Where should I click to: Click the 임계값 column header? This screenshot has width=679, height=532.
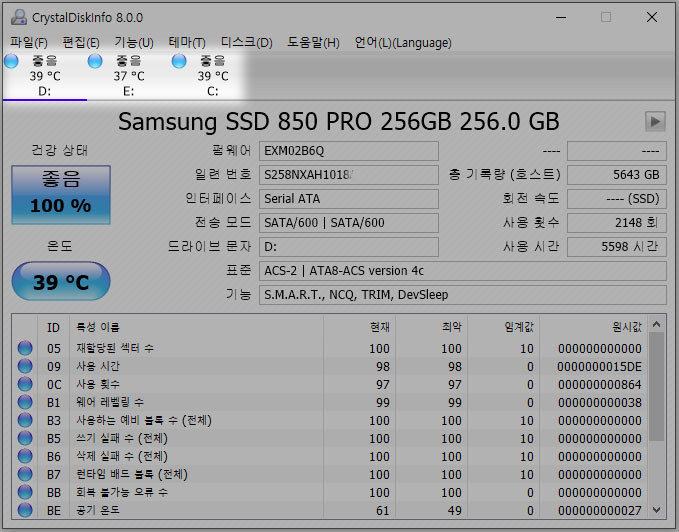click(504, 327)
